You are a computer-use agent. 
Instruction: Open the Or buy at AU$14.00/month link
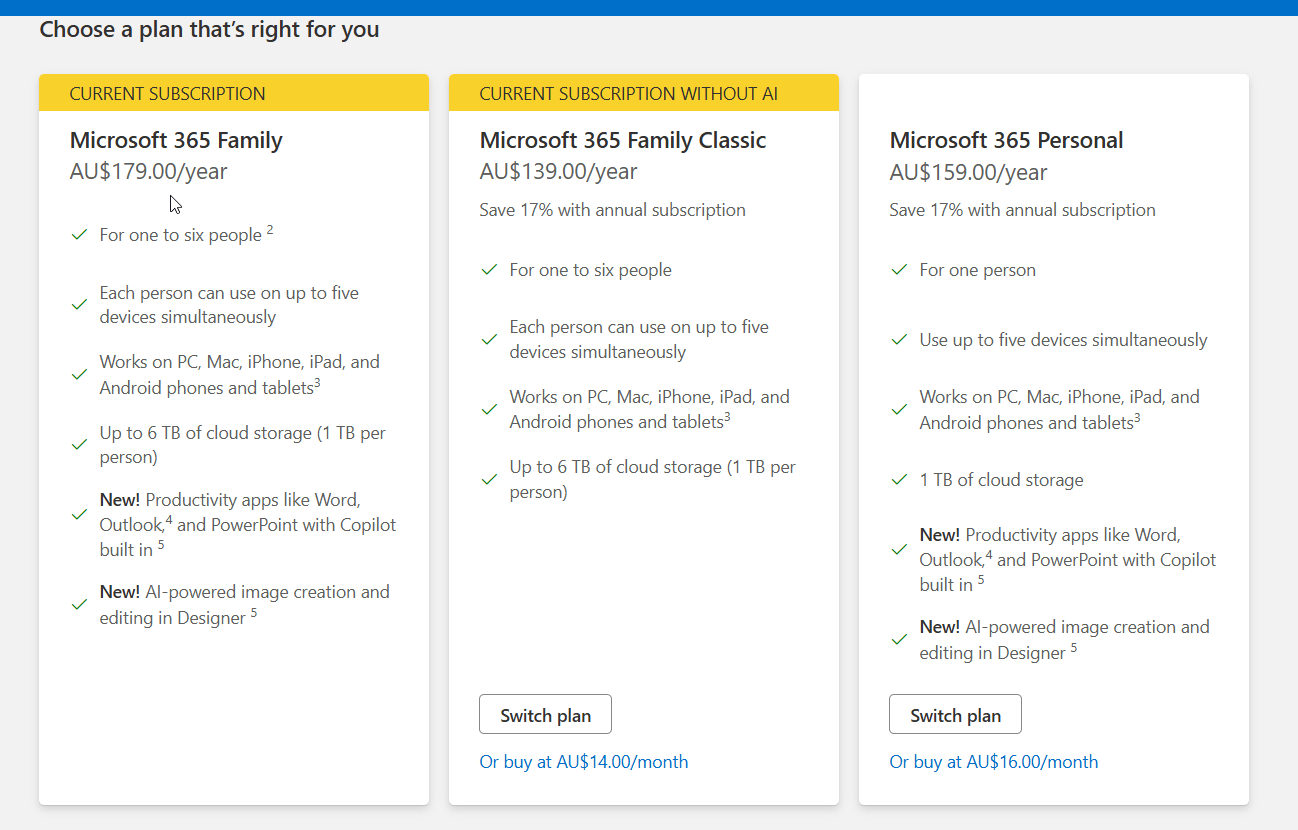(584, 761)
